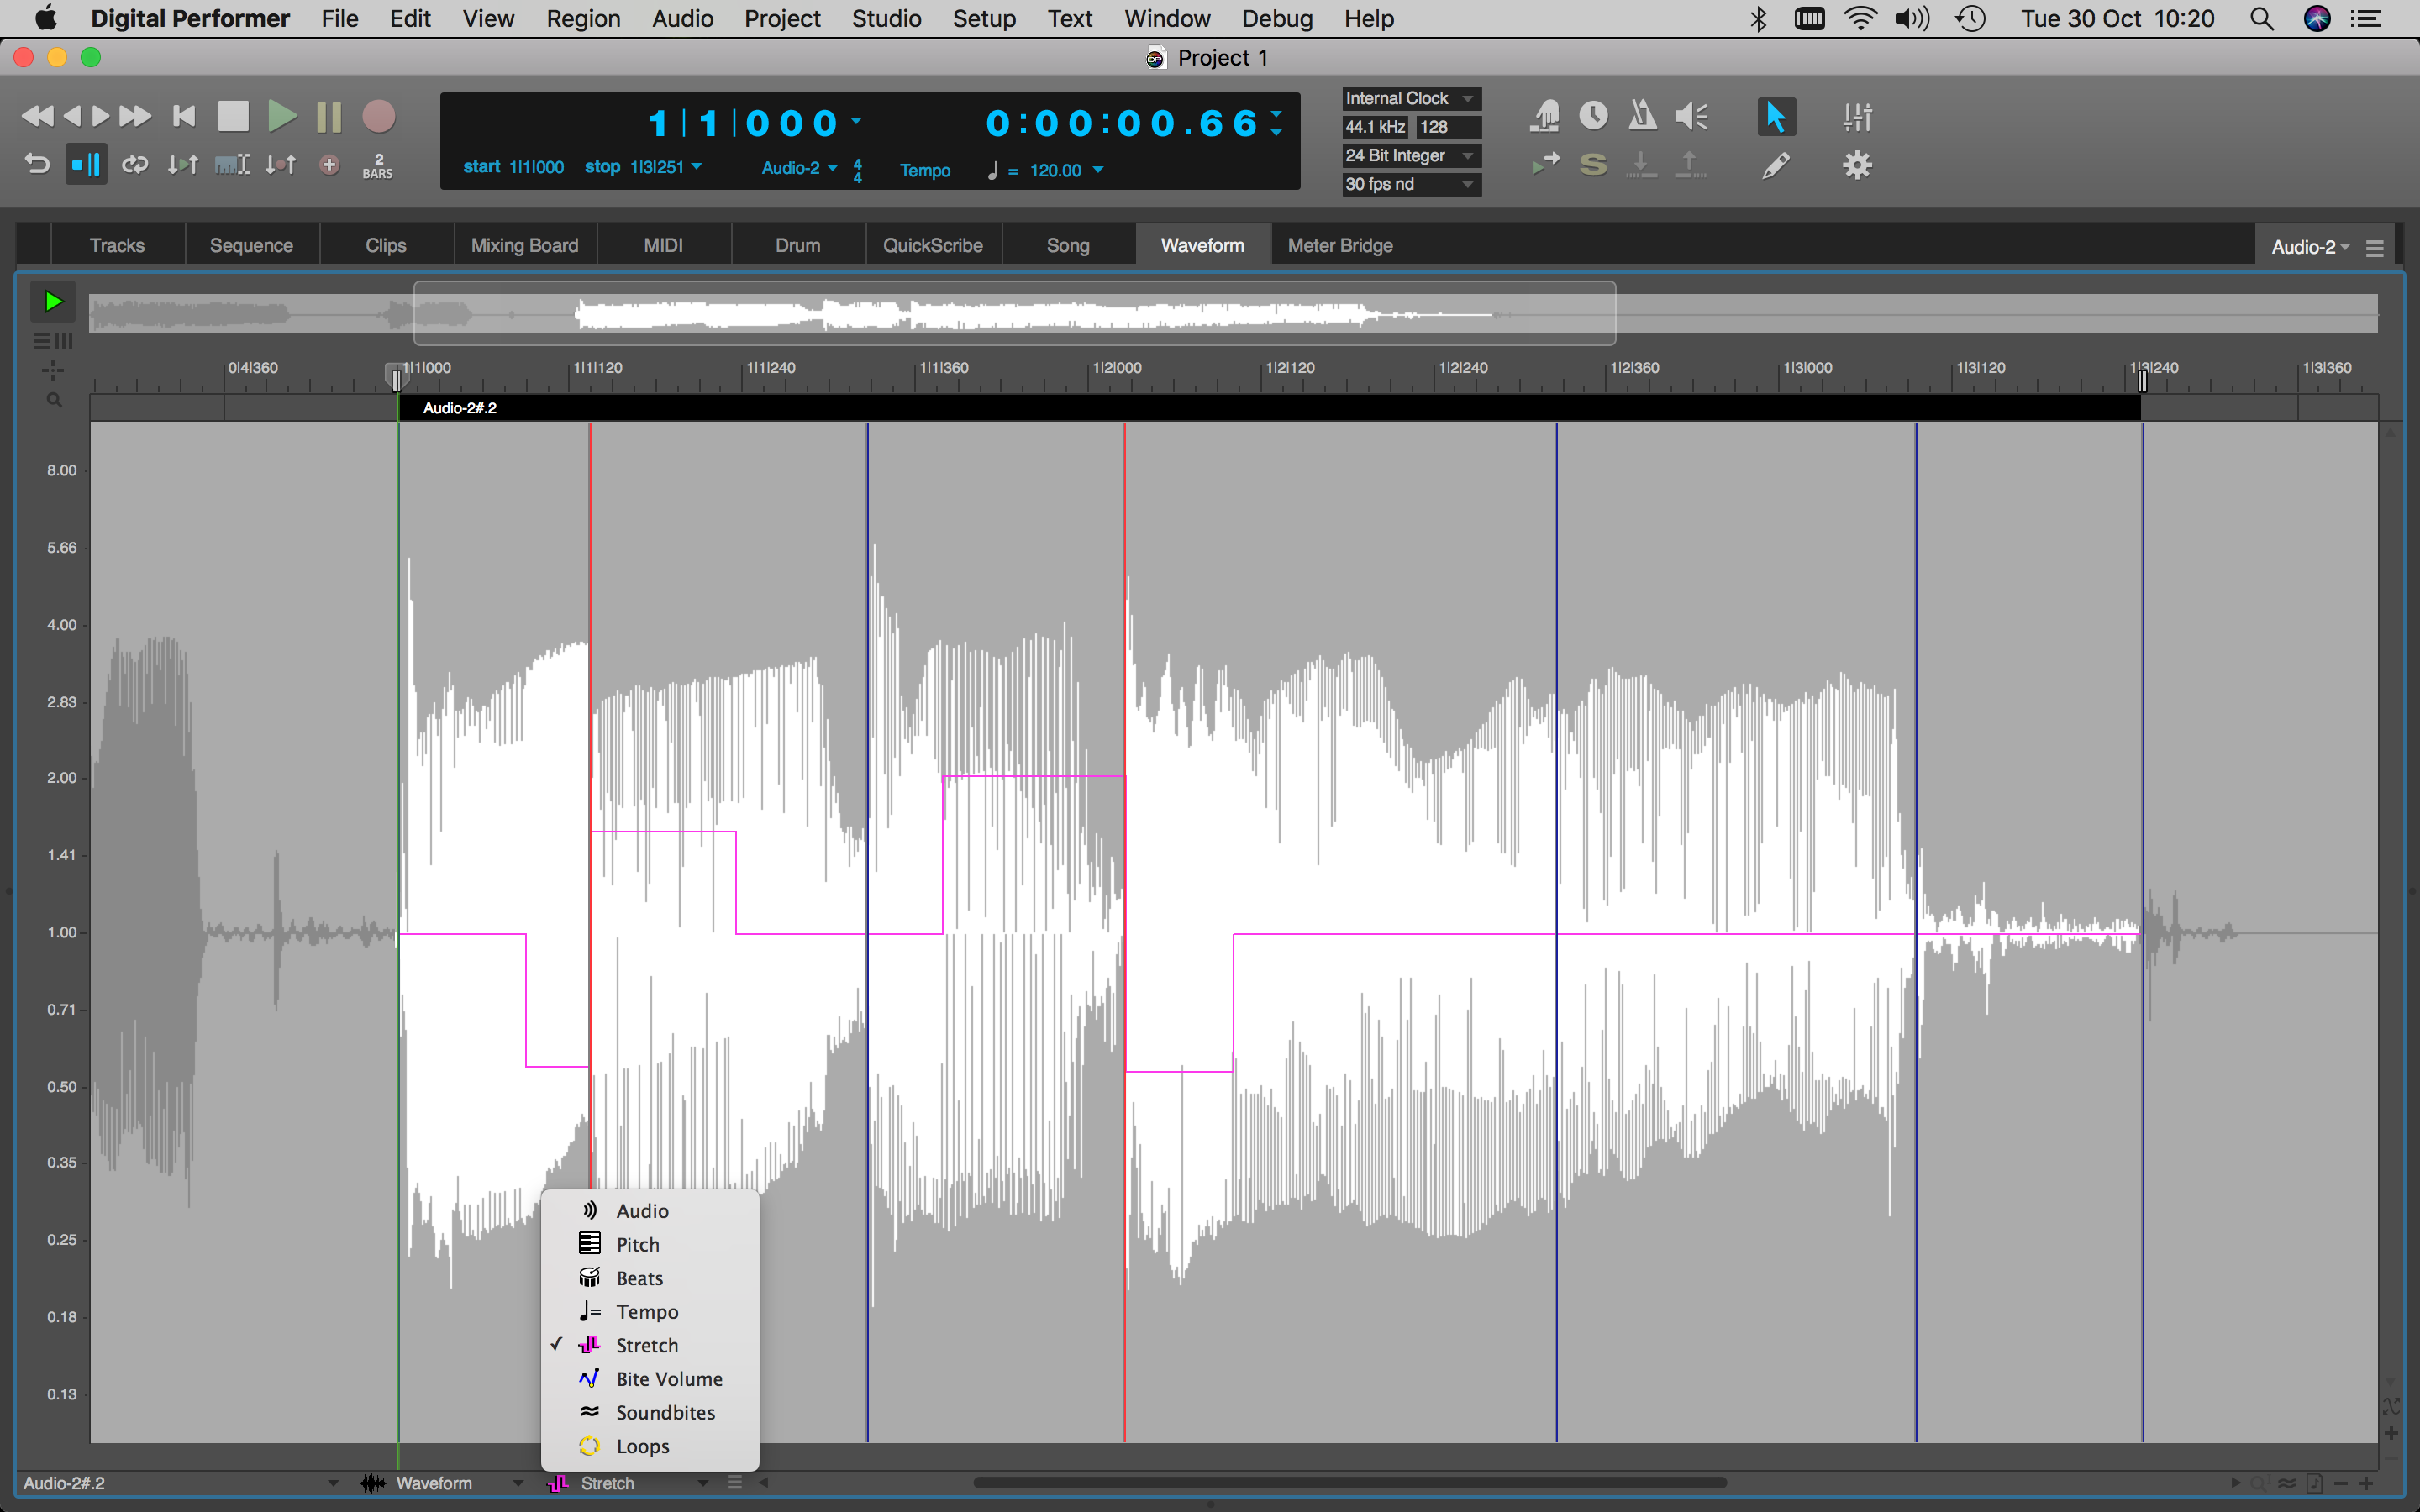
Task: Switch to the Tracks tab
Action: (117, 245)
